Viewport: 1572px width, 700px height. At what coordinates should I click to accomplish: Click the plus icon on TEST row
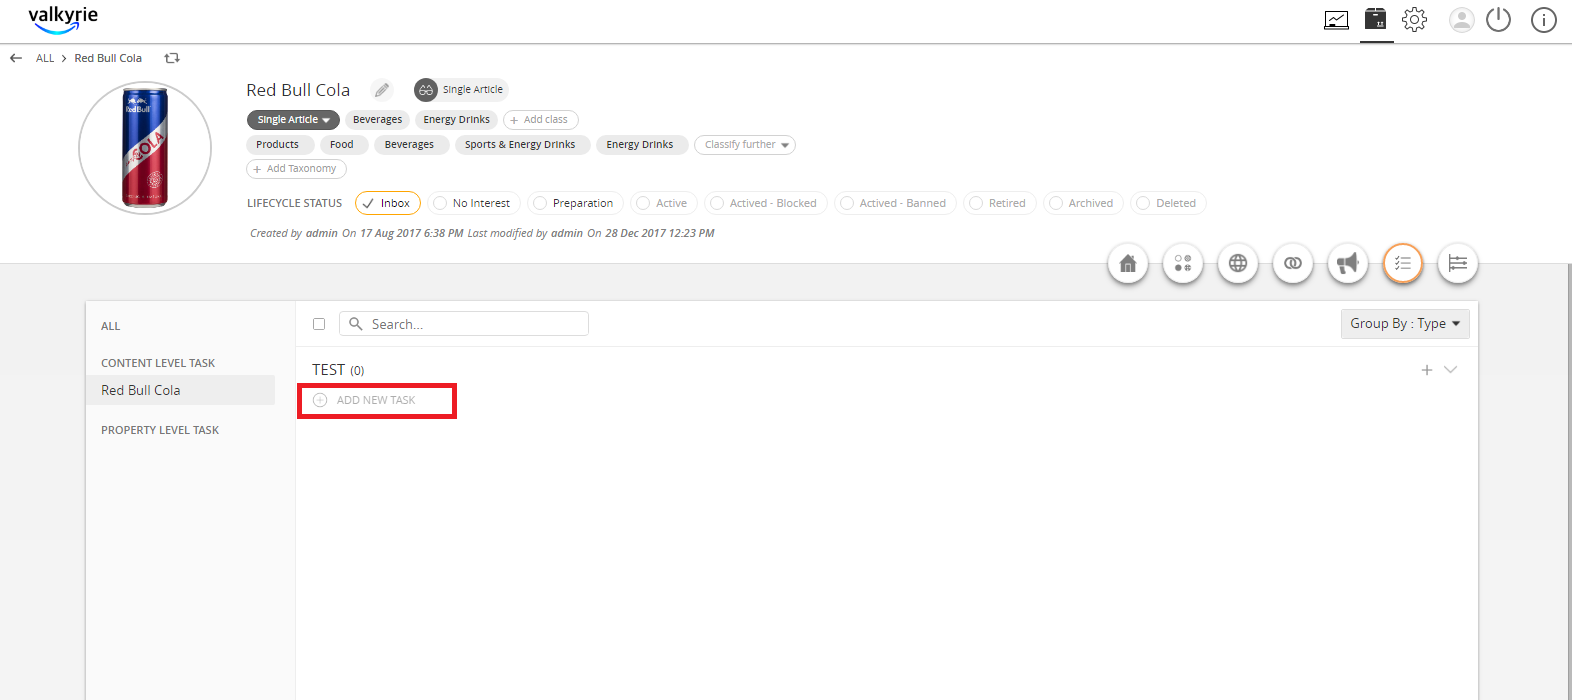[x=1427, y=370]
